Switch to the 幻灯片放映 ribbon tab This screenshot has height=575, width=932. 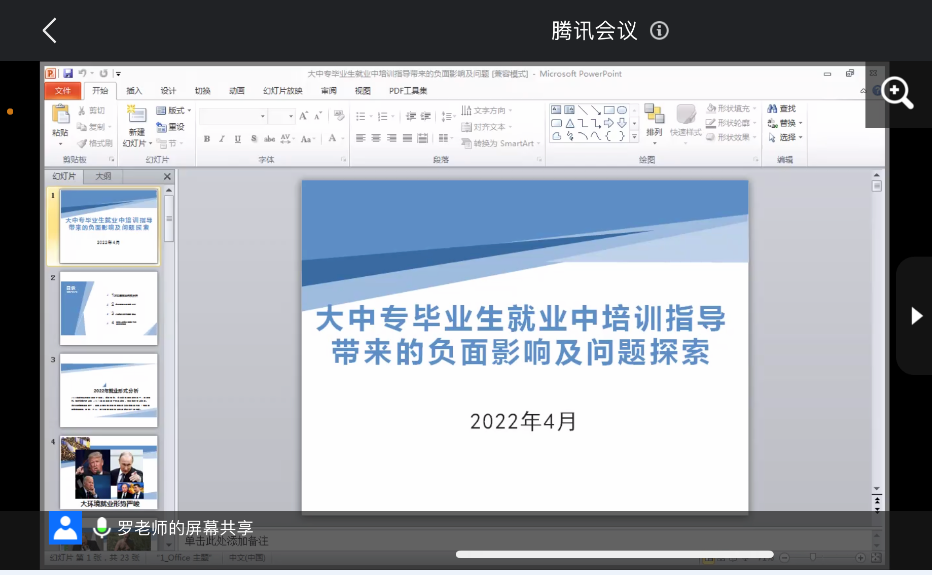(283, 90)
